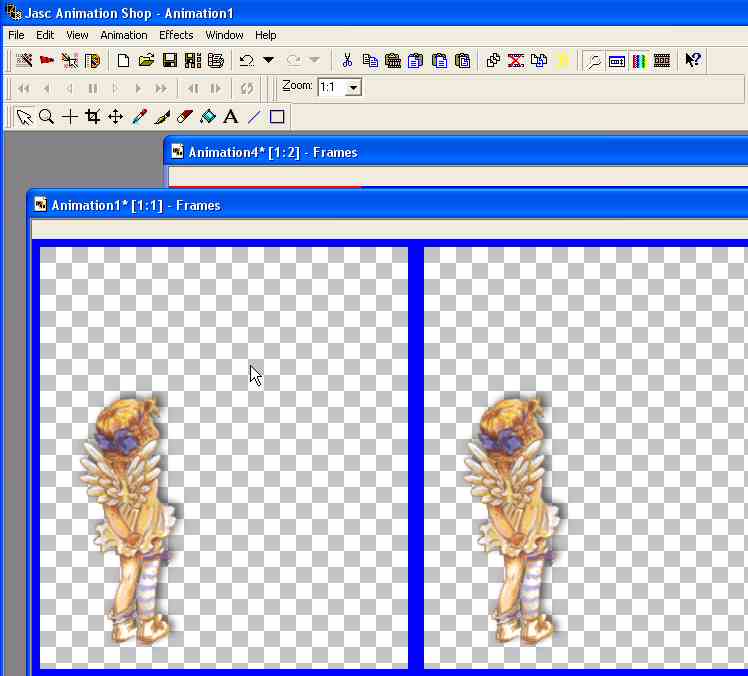Toggle the blue frame properties toolbar button
Image resolution: width=748 pixels, height=676 pixels.
point(616,61)
